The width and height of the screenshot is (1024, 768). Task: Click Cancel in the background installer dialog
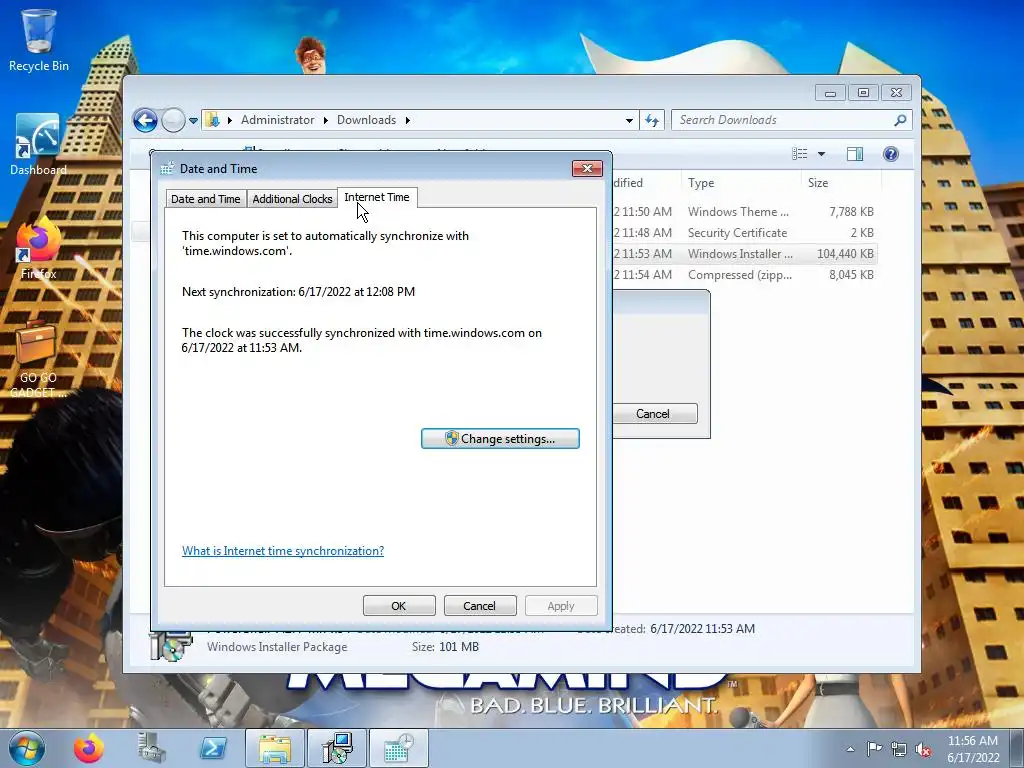654,413
